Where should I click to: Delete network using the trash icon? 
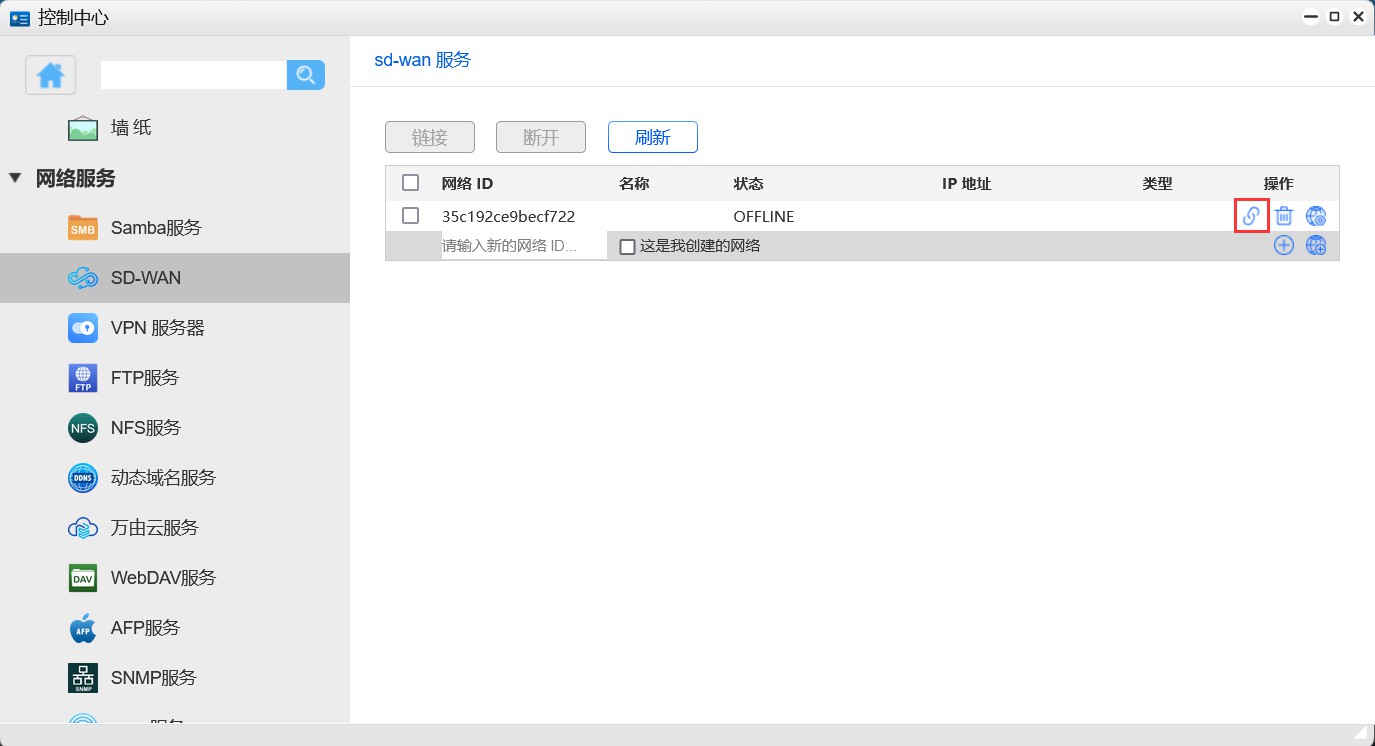[1284, 215]
